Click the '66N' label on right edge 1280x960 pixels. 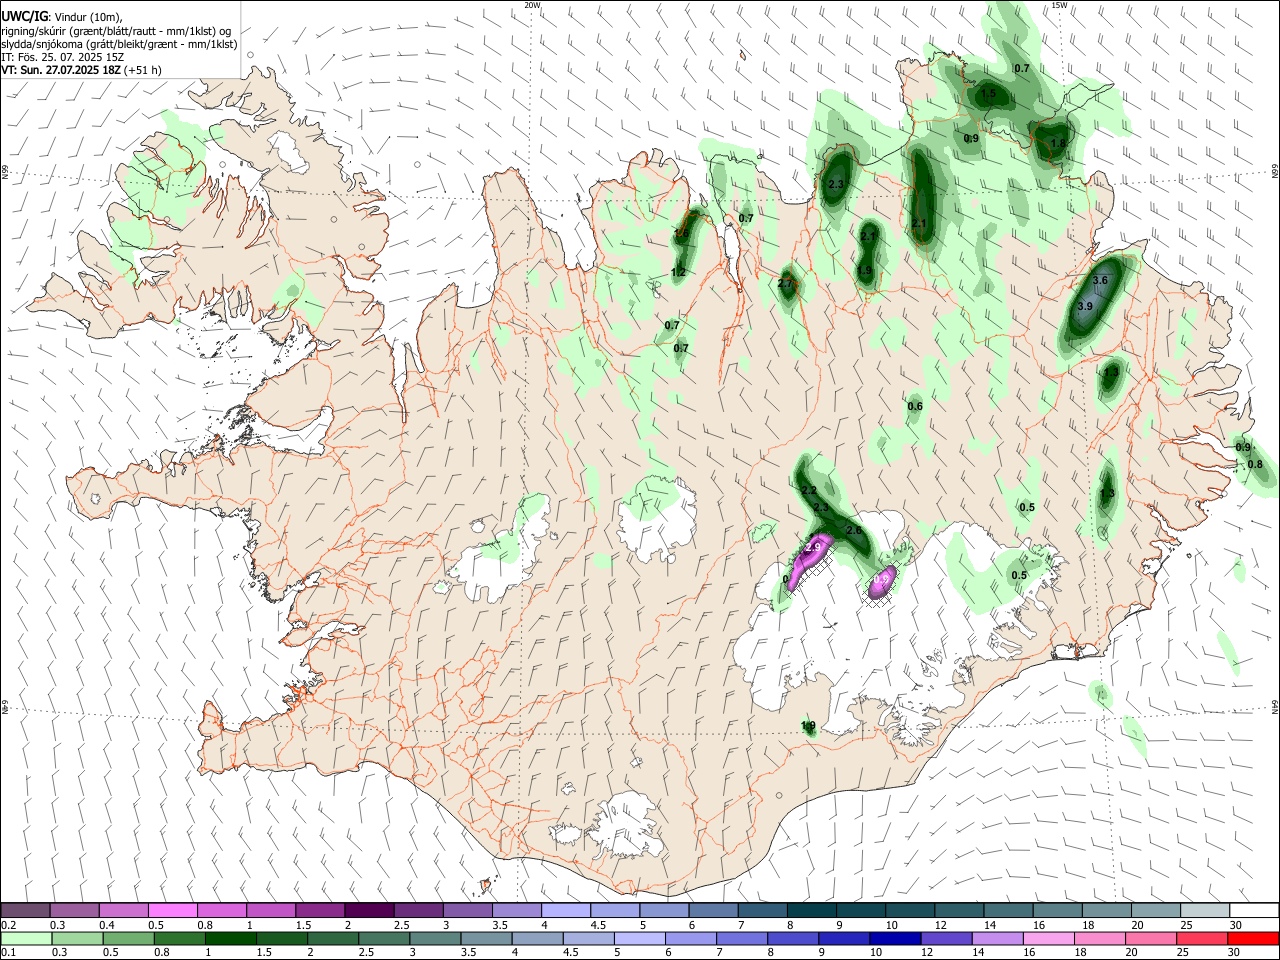tap(1275, 173)
